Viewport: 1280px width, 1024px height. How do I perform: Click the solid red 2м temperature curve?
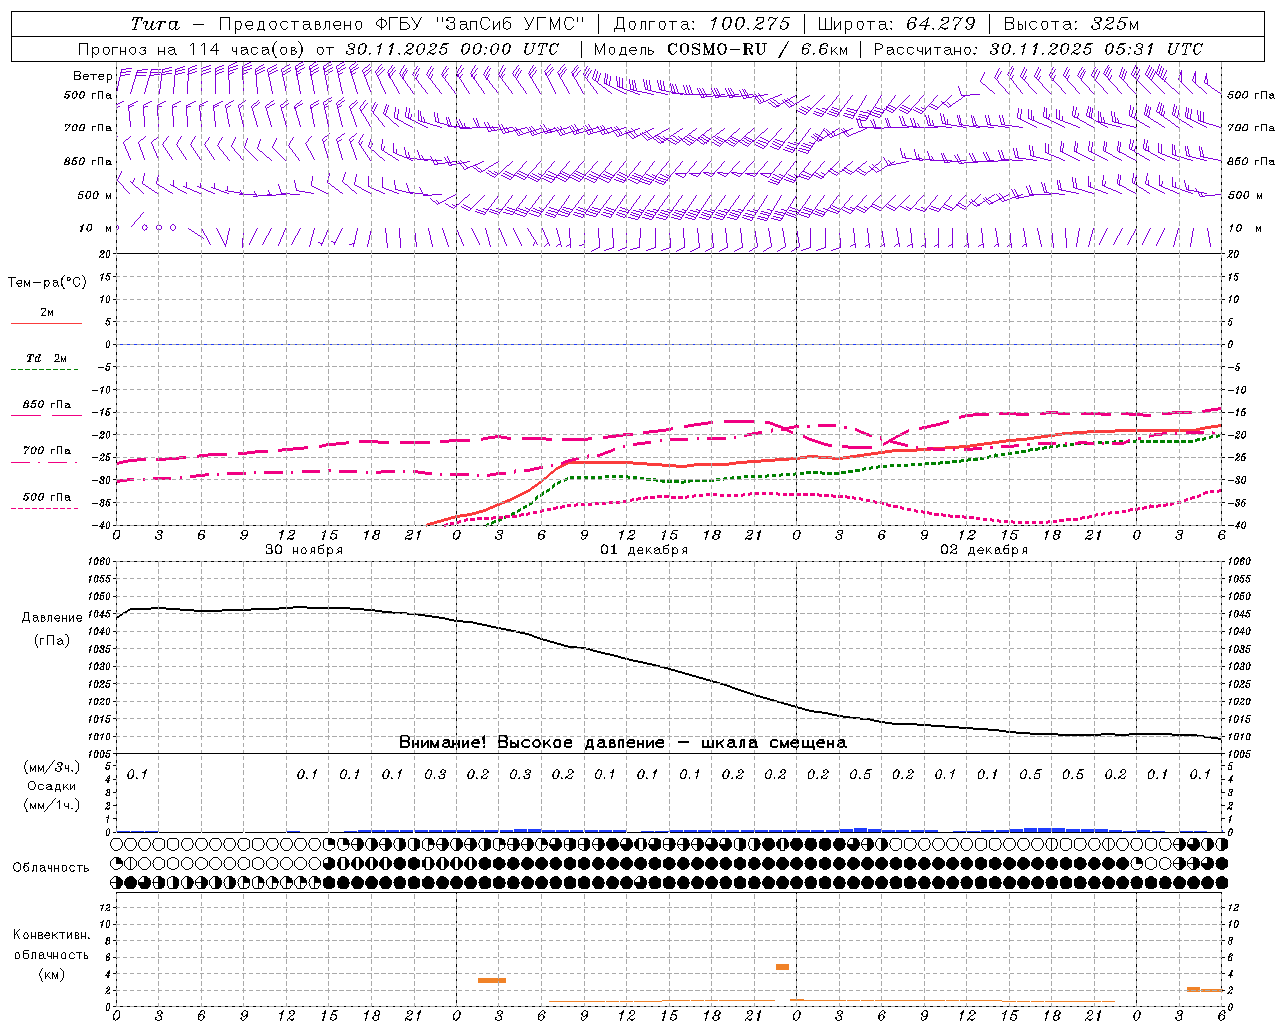click(824, 457)
